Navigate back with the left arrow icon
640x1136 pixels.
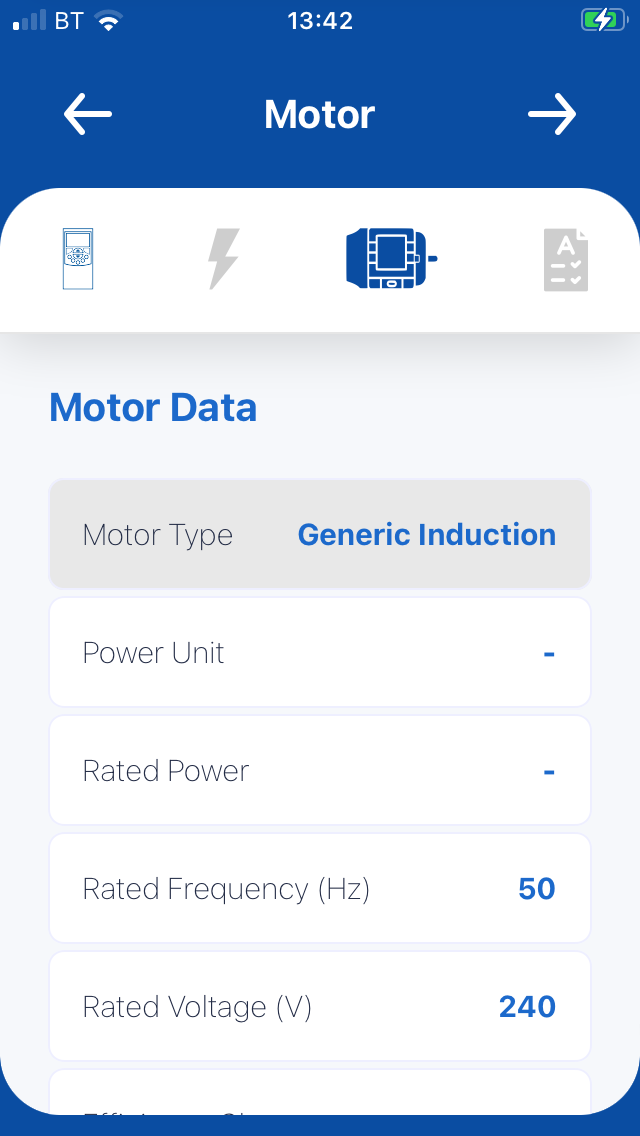click(87, 113)
